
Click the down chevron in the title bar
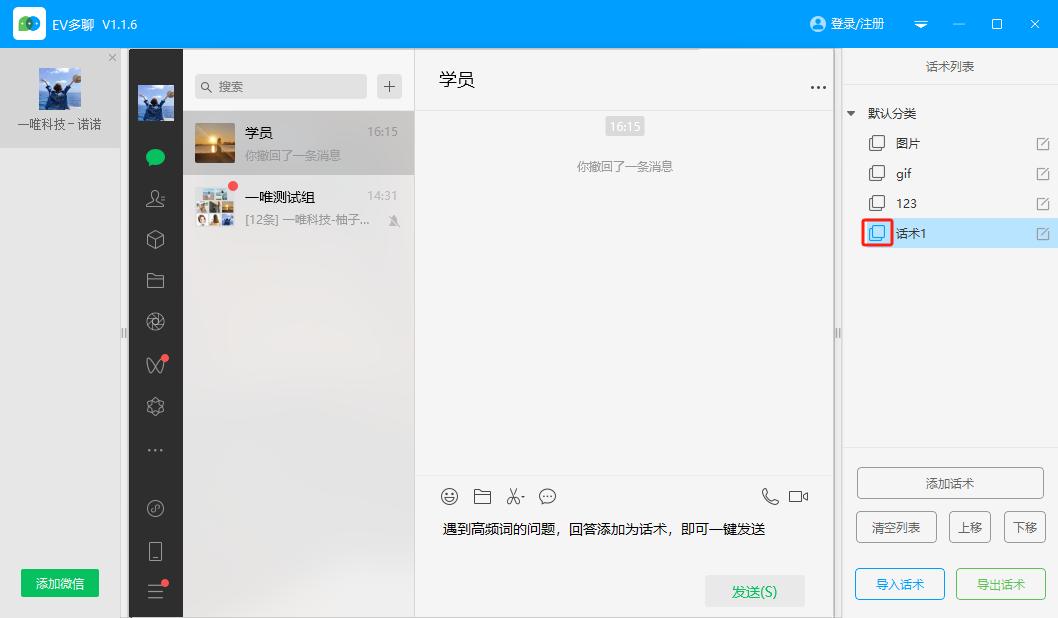pyautogui.click(x=921, y=24)
